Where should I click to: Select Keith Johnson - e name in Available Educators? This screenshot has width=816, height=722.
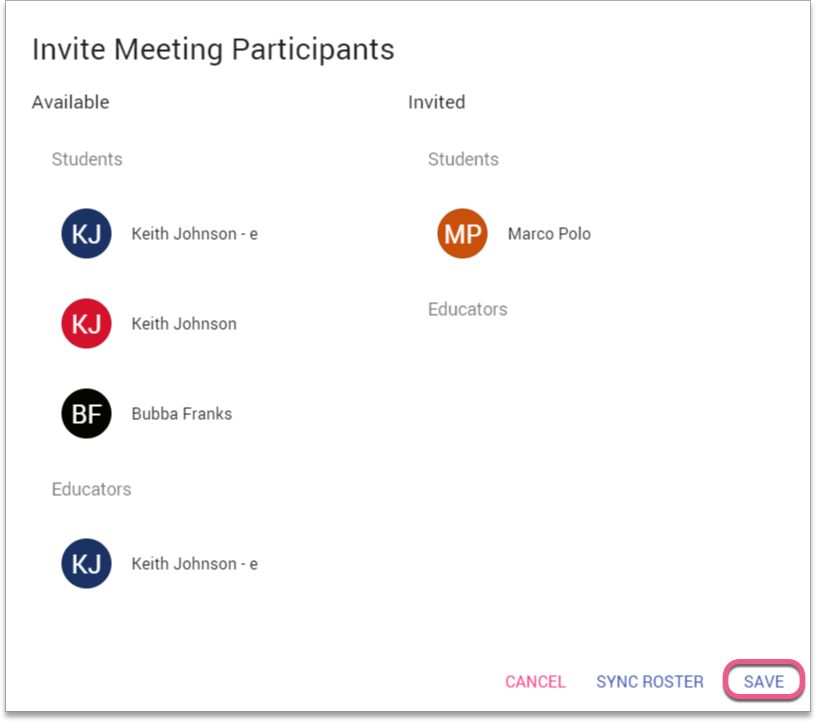195,564
